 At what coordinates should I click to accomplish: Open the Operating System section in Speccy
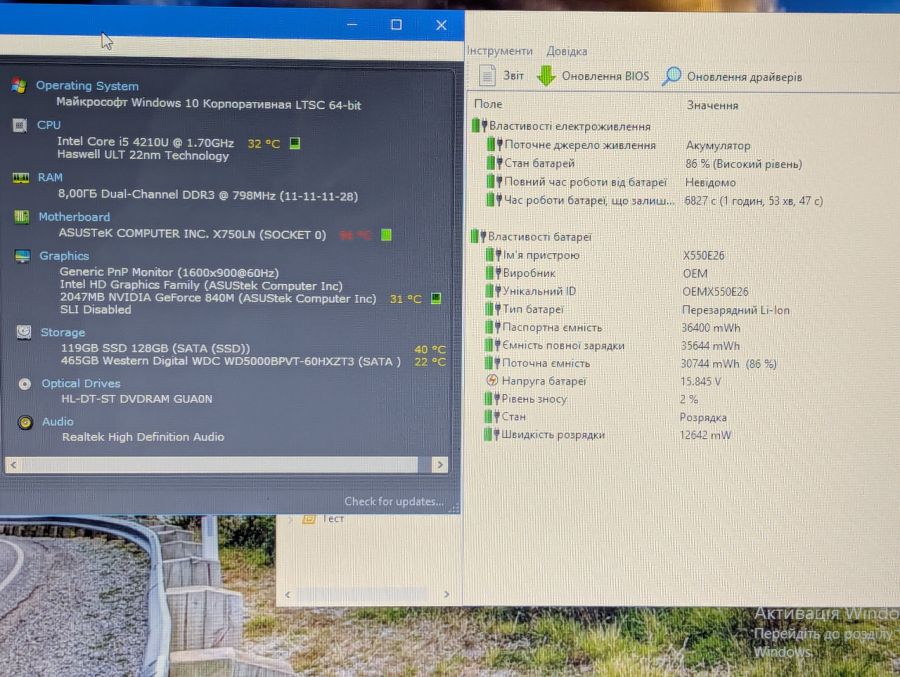pos(87,86)
